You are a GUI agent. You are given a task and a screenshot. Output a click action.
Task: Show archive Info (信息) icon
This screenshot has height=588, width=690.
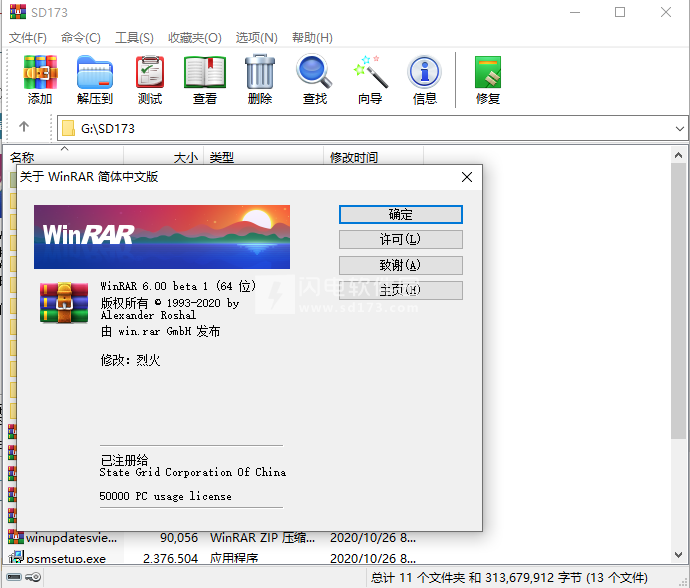click(425, 80)
